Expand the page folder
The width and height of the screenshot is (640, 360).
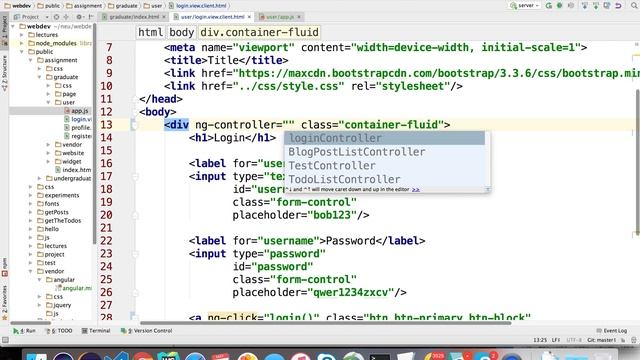[48, 94]
